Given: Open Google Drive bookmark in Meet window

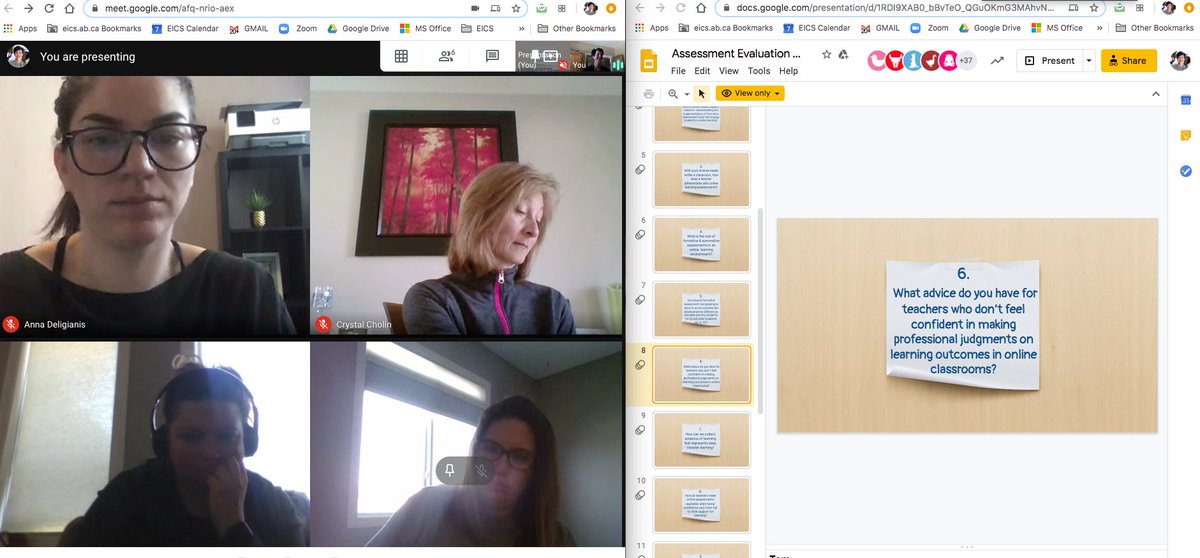Looking at the screenshot, I should tap(358, 28).
